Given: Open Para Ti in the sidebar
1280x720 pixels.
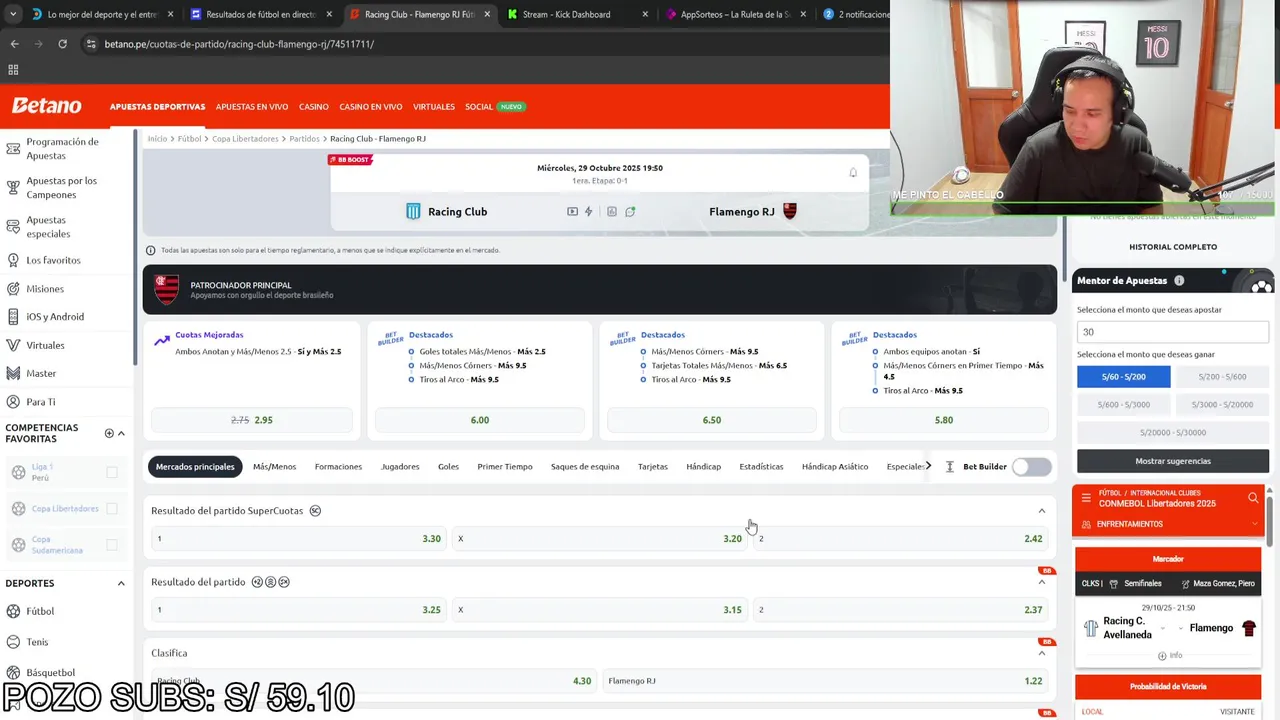Looking at the screenshot, I should point(40,402).
